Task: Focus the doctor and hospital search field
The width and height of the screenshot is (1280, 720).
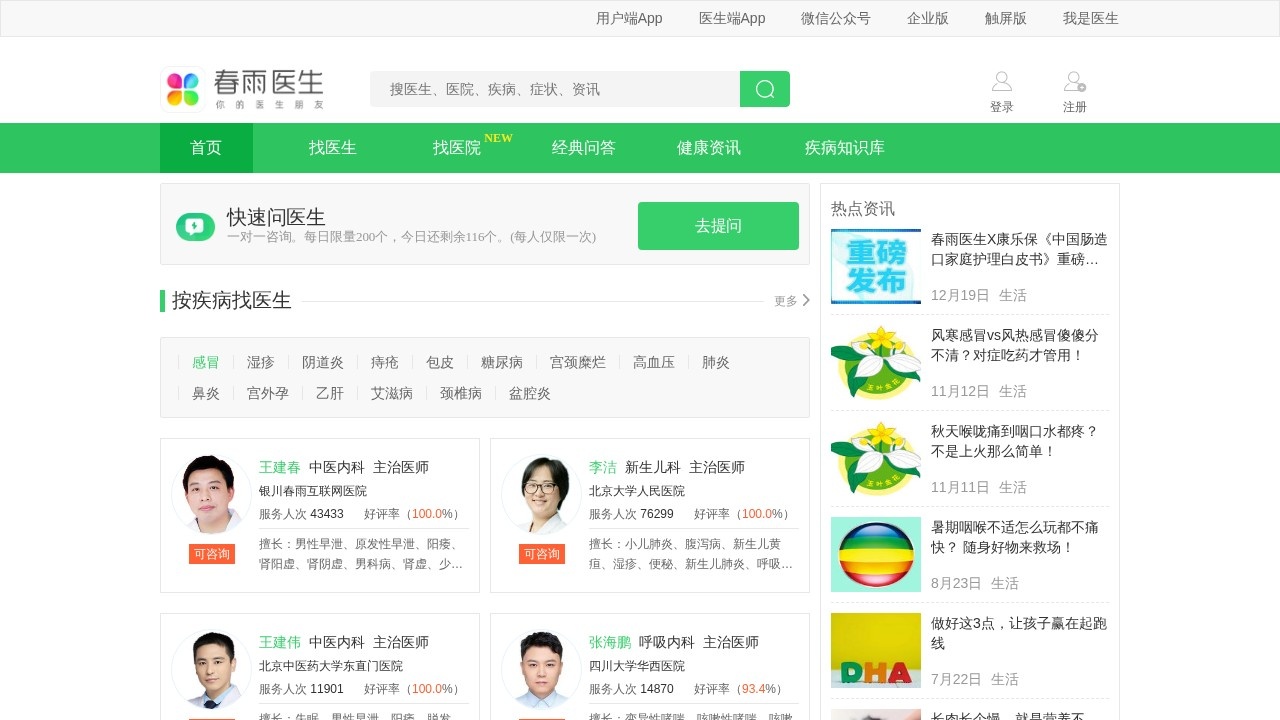Action: [555, 89]
